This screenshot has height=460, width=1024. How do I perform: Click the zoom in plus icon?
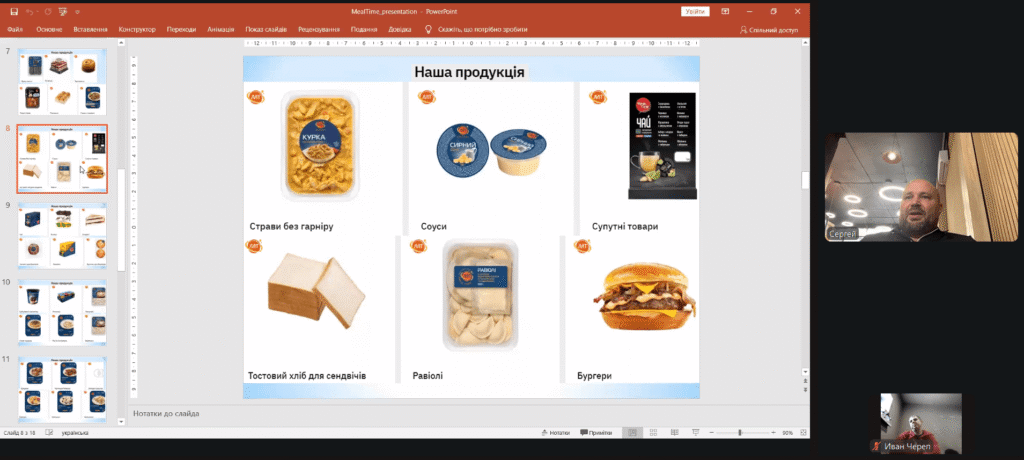coord(771,432)
